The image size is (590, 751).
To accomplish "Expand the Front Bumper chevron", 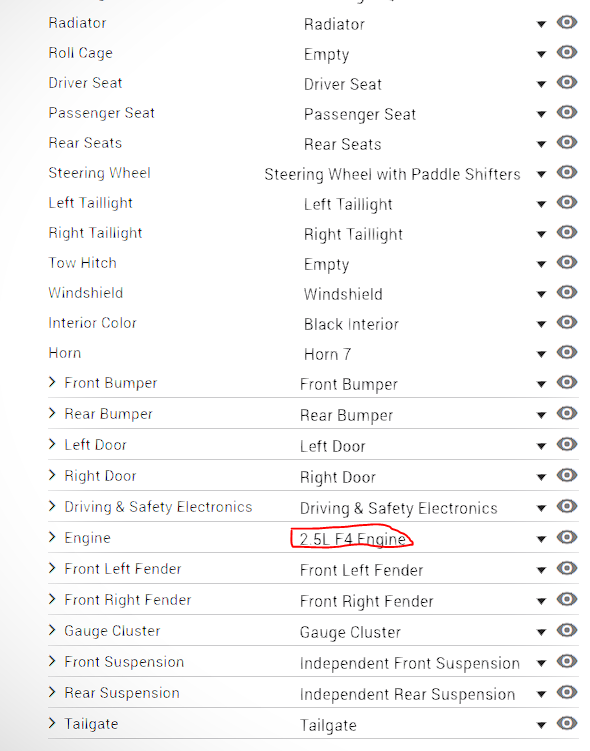I will pyautogui.click(x=52, y=382).
